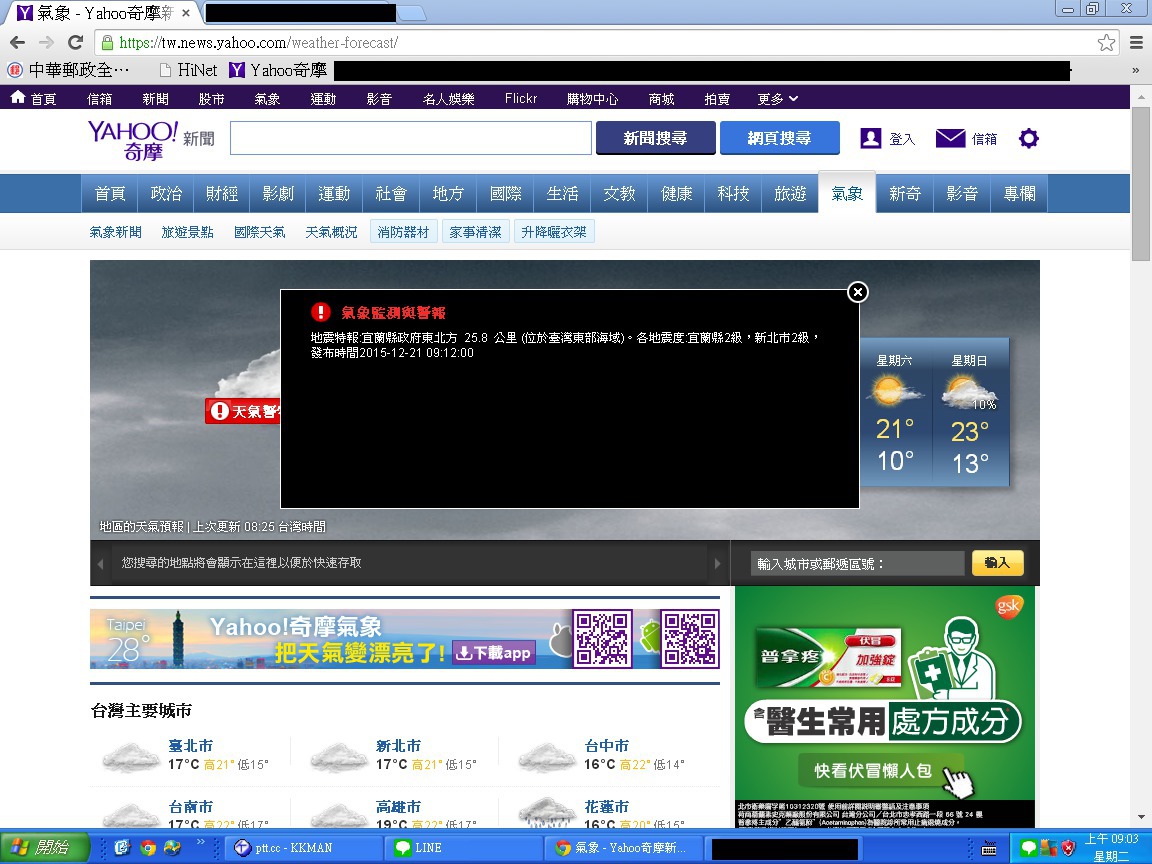This screenshot has height=864, width=1152.
Task: Click the 快看伏冒懶人包 ad button
Action: click(882, 771)
